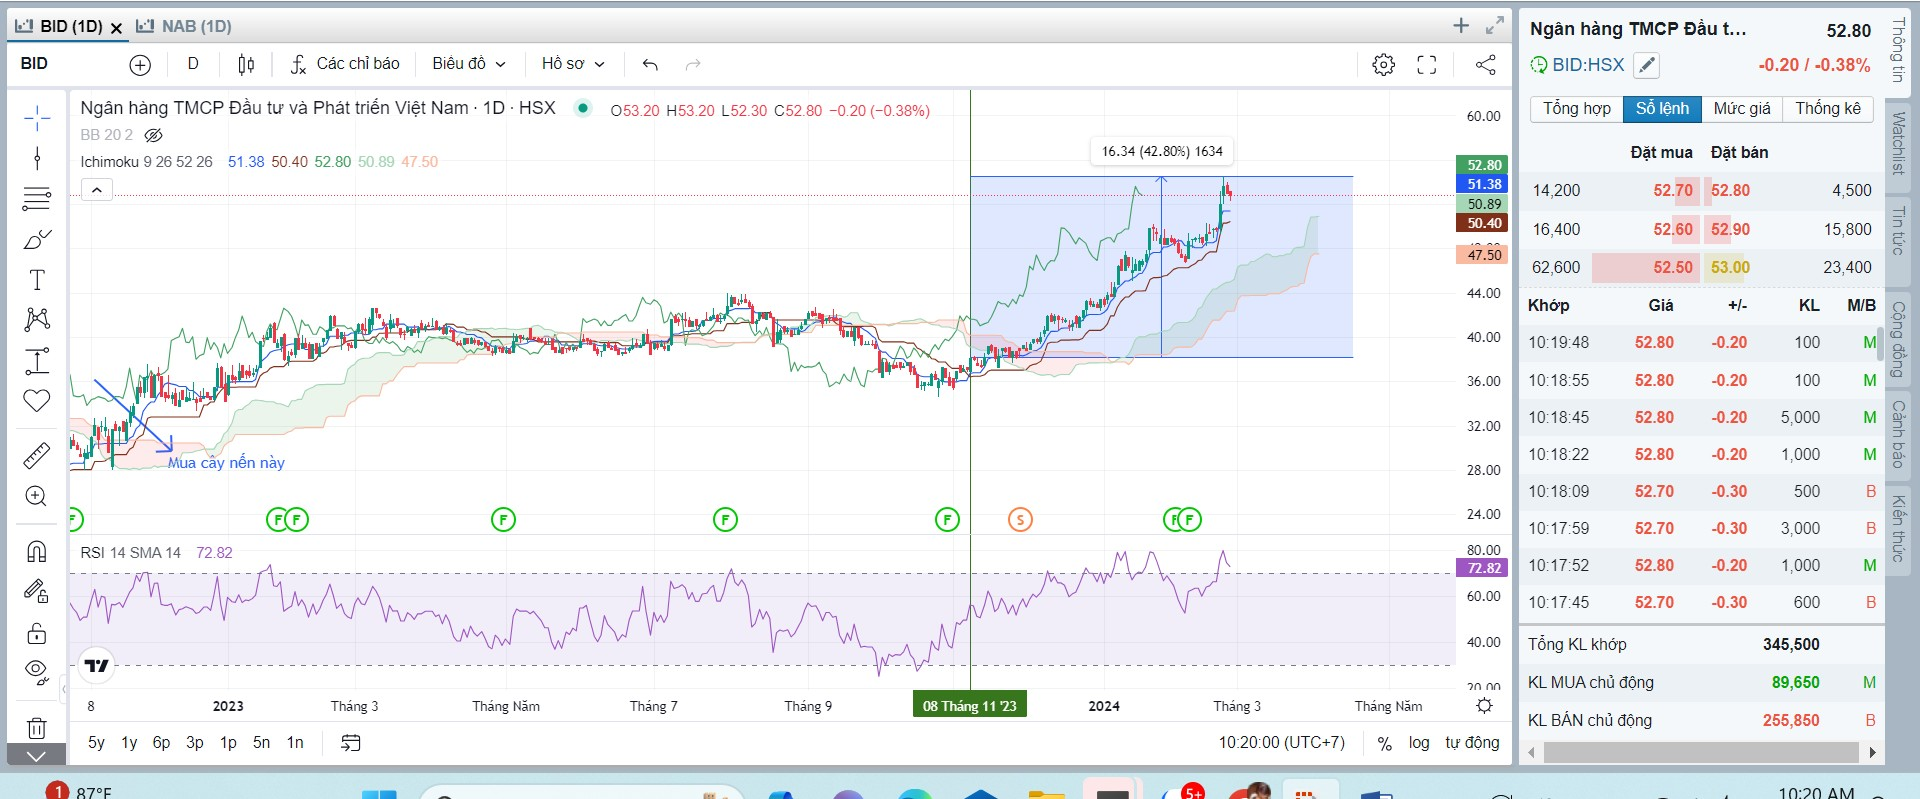Select the 5y time range
Image resolution: width=1920 pixels, height=799 pixels.
coord(96,742)
